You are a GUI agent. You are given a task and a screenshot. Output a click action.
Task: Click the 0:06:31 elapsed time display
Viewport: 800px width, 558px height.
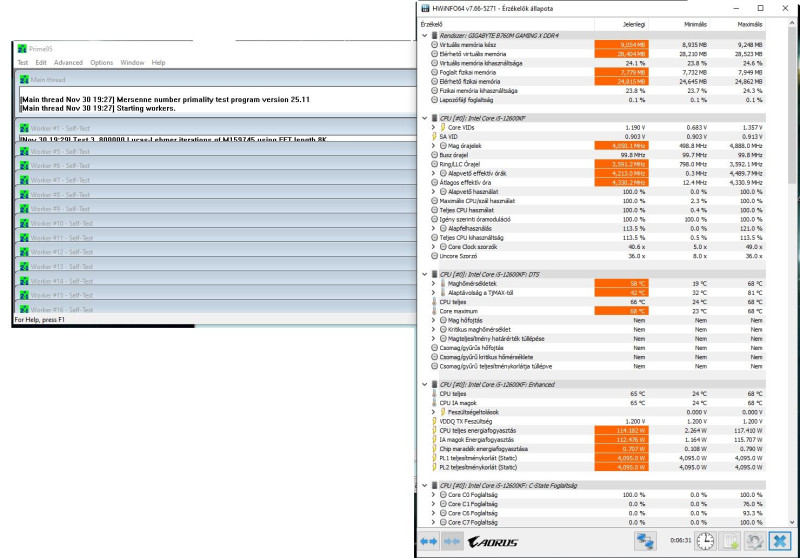tap(681, 540)
